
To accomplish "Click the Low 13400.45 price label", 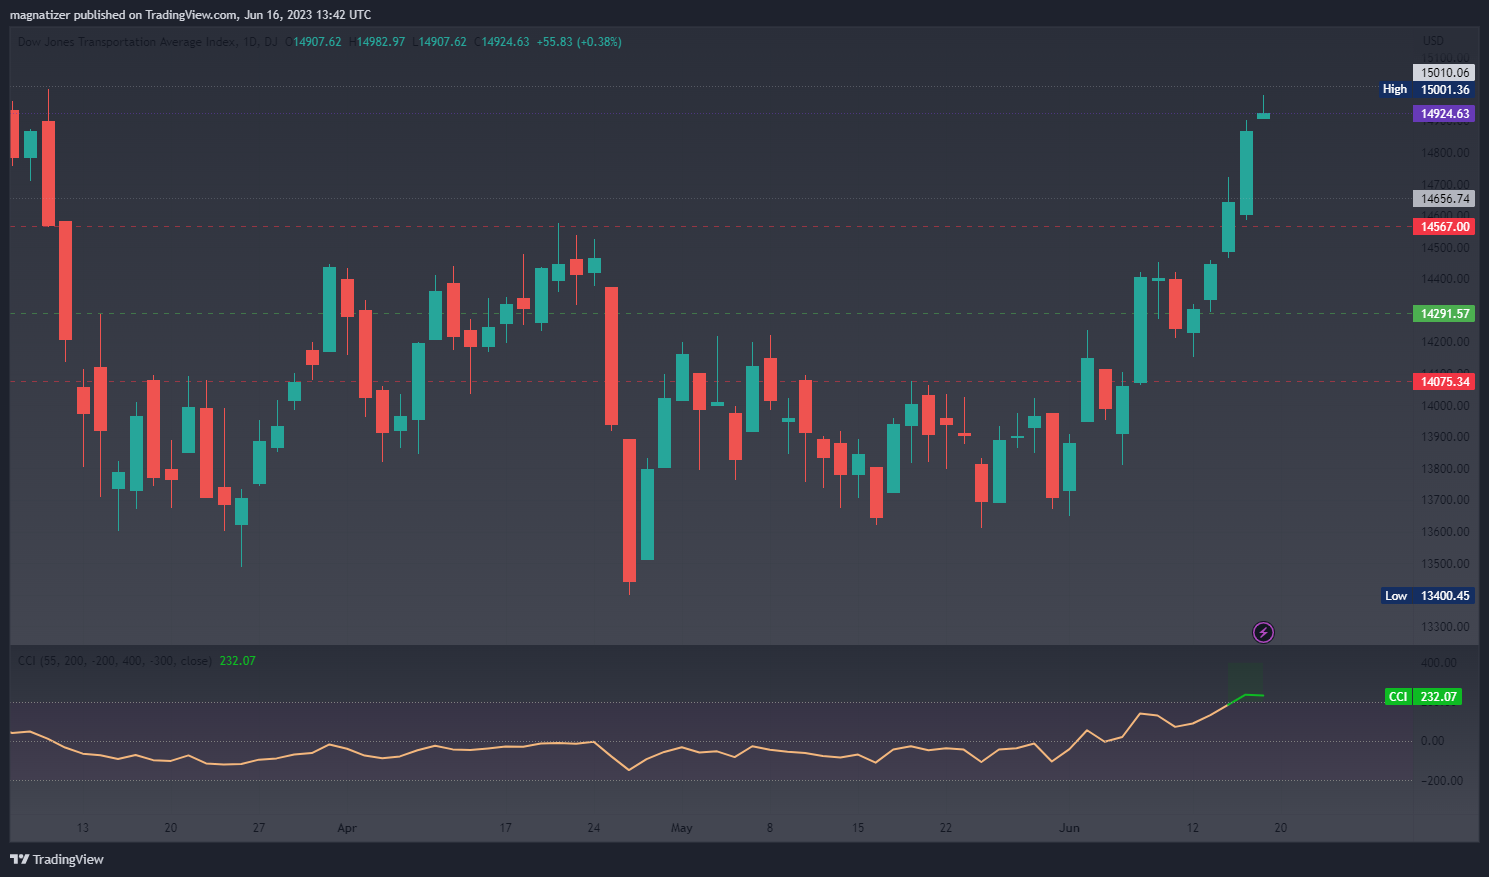I will [x=1427, y=596].
